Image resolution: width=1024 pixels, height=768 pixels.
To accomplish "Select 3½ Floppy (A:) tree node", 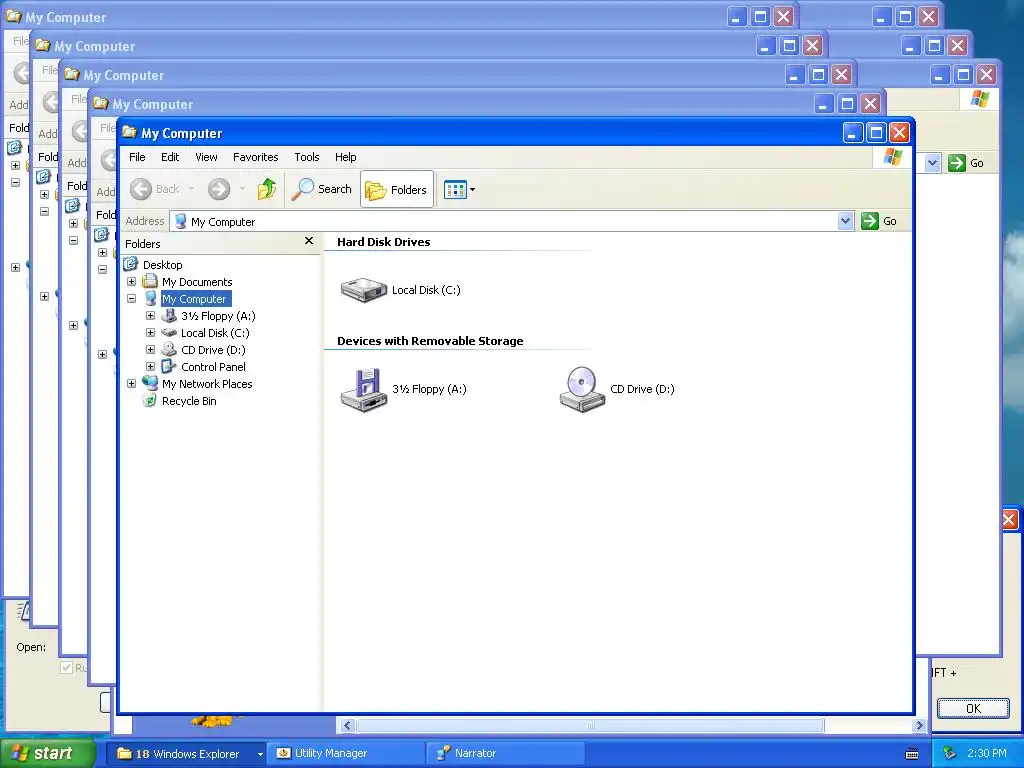I will coord(218,315).
